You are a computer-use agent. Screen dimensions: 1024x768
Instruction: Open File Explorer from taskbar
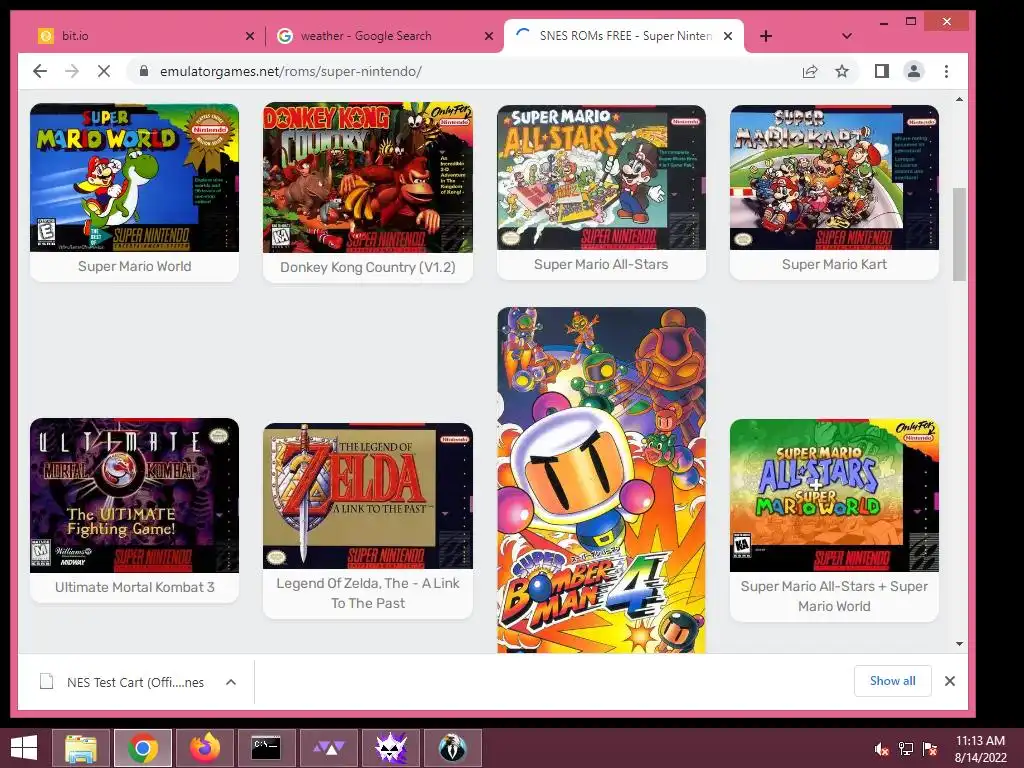[81, 748]
